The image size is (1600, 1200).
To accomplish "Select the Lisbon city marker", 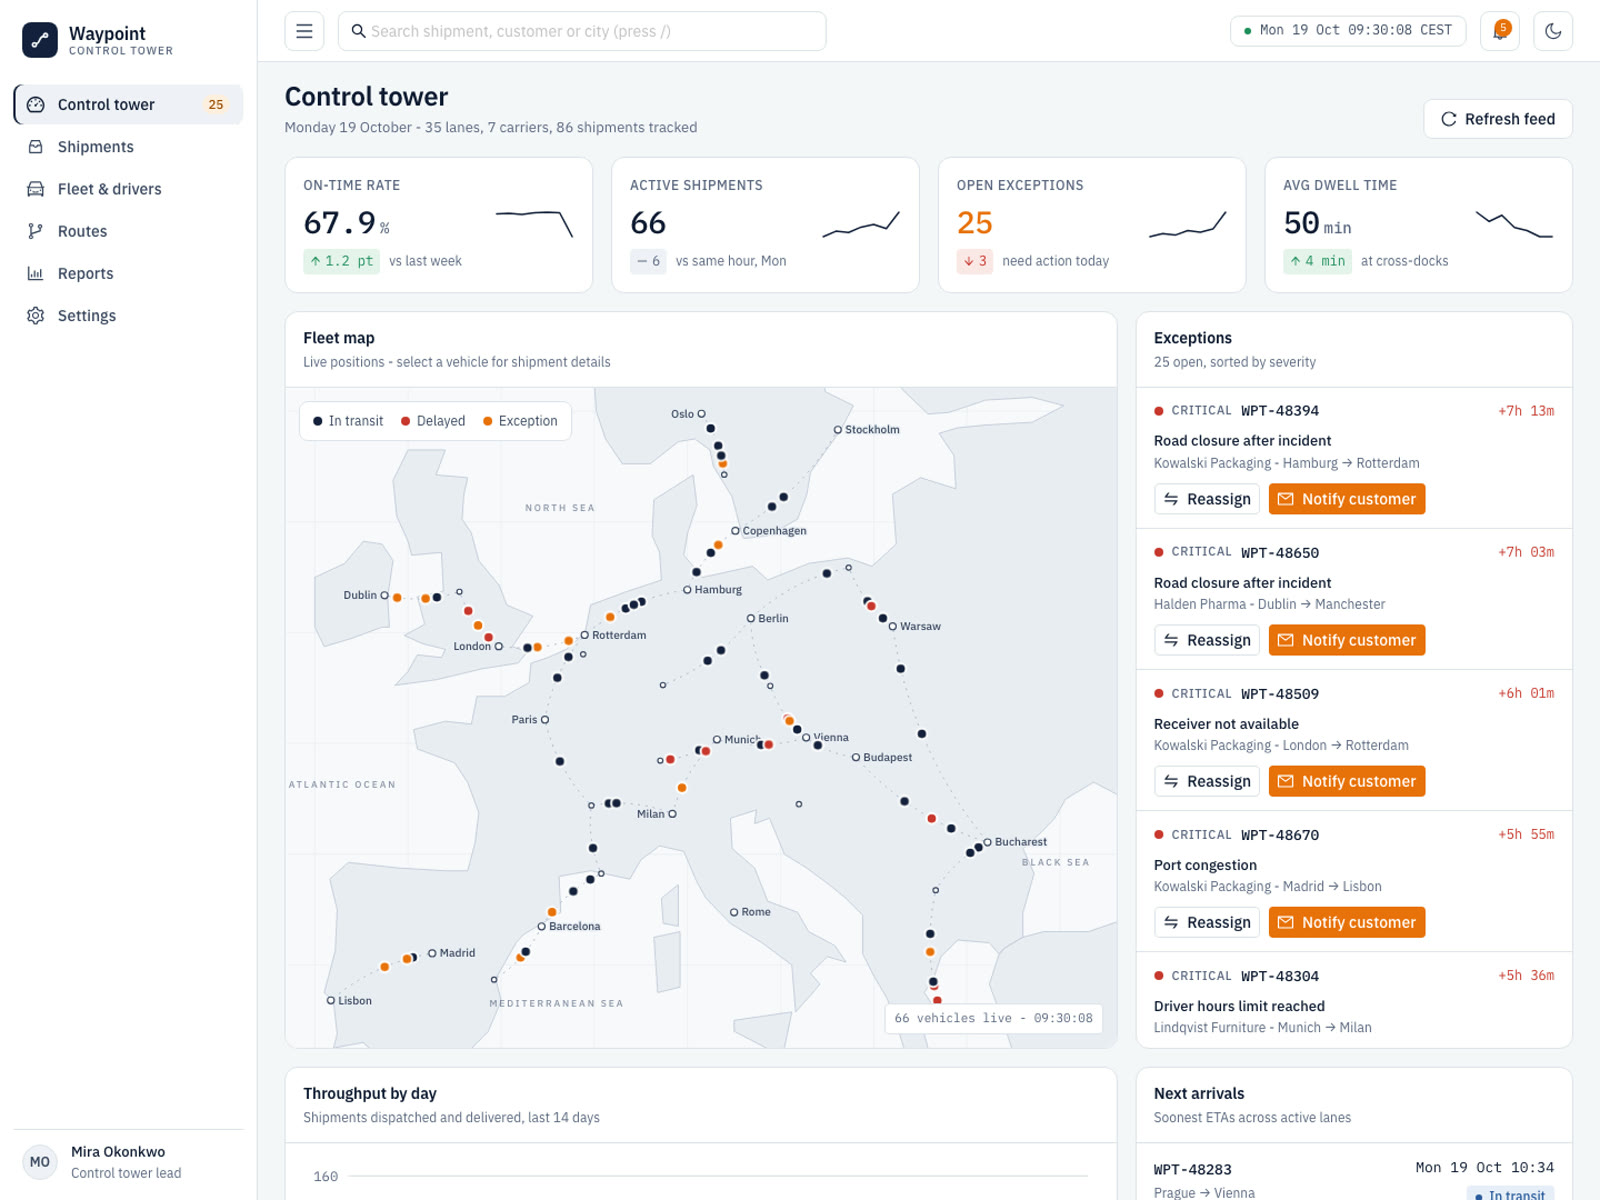I will tap(331, 1000).
